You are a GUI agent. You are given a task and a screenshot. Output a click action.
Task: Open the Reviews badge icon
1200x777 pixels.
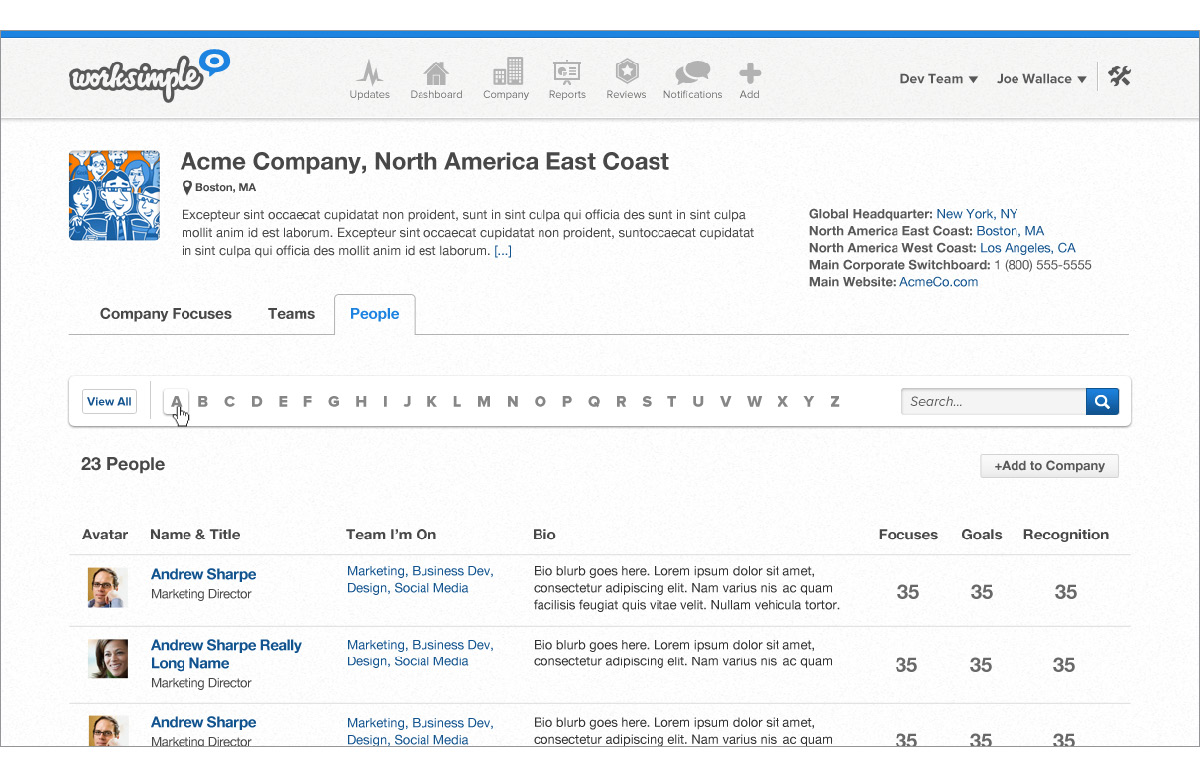(626, 73)
